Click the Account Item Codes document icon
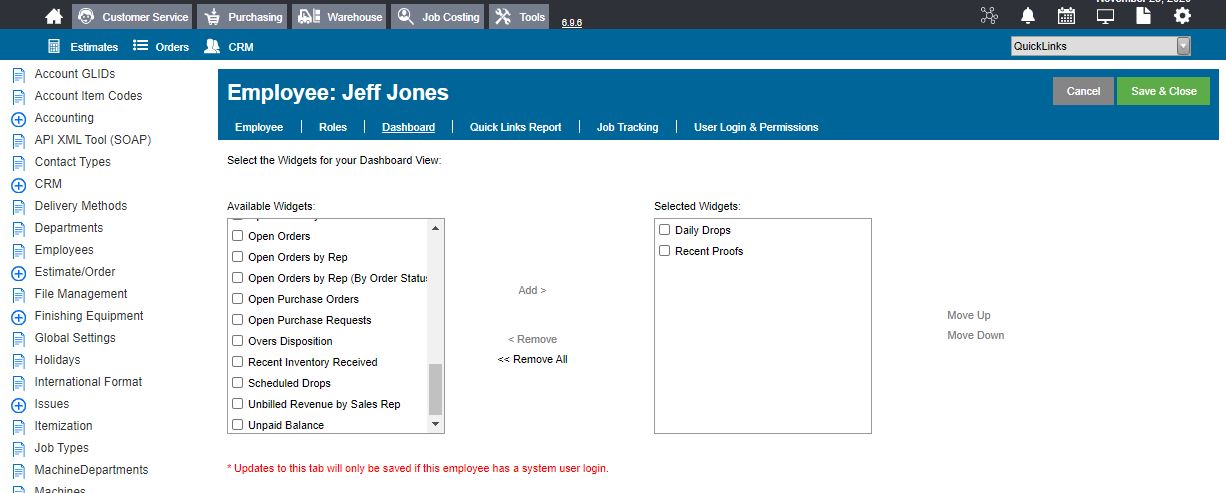This screenshot has height=493, width=1226. point(18,96)
